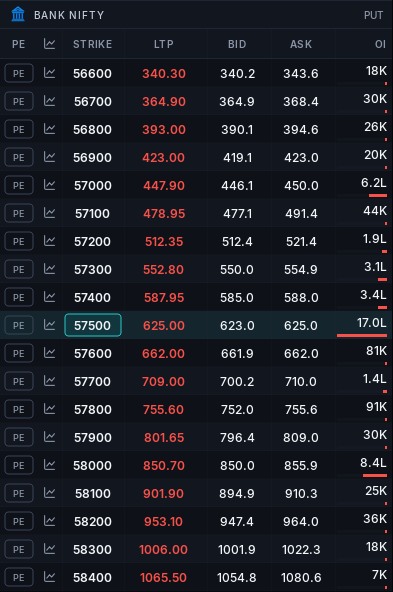Click the PE column header
Screen dimensions: 393x592
pyautogui.click(x=18, y=44)
